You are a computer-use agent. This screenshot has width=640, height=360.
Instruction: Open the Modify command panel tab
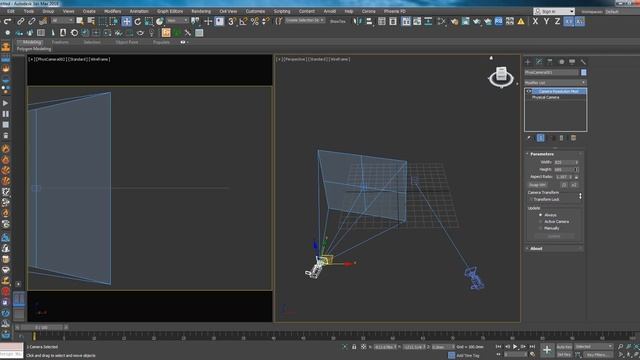click(x=539, y=62)
